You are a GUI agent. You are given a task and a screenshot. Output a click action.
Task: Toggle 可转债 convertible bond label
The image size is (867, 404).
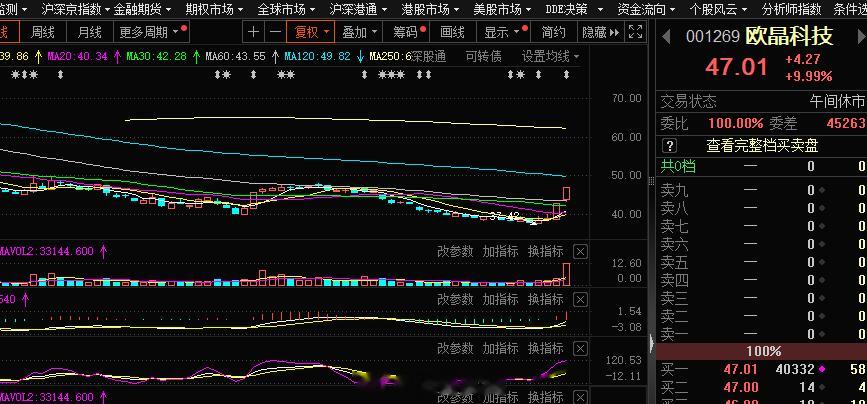pyautogui.click(x=483, y=56)
